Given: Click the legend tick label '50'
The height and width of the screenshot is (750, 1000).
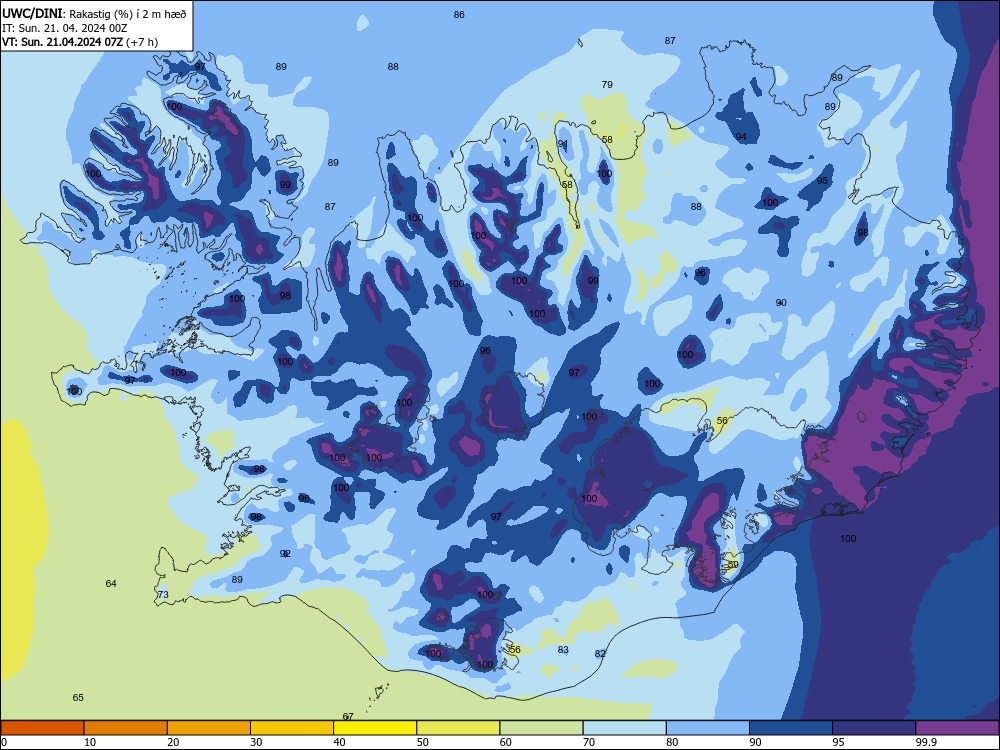Looking at the screenshot, I should point(423,742).
